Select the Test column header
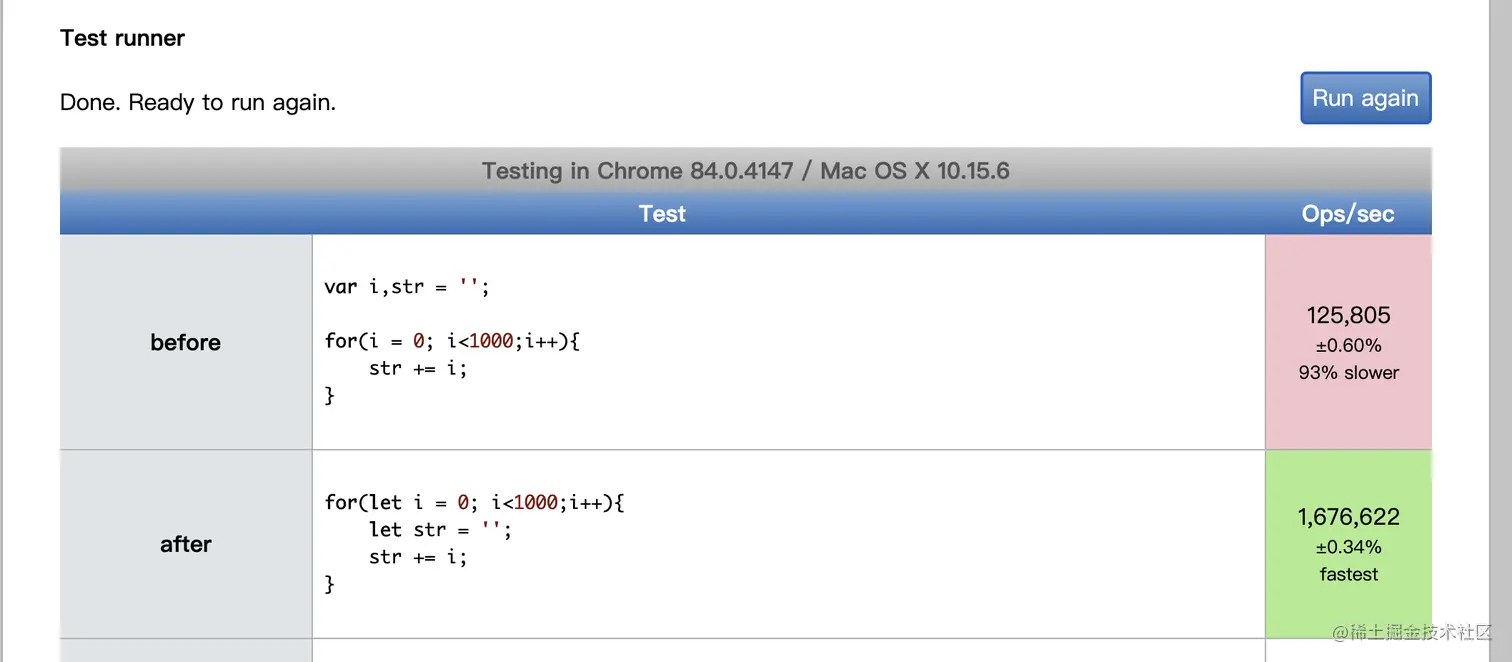 point(662,213)
